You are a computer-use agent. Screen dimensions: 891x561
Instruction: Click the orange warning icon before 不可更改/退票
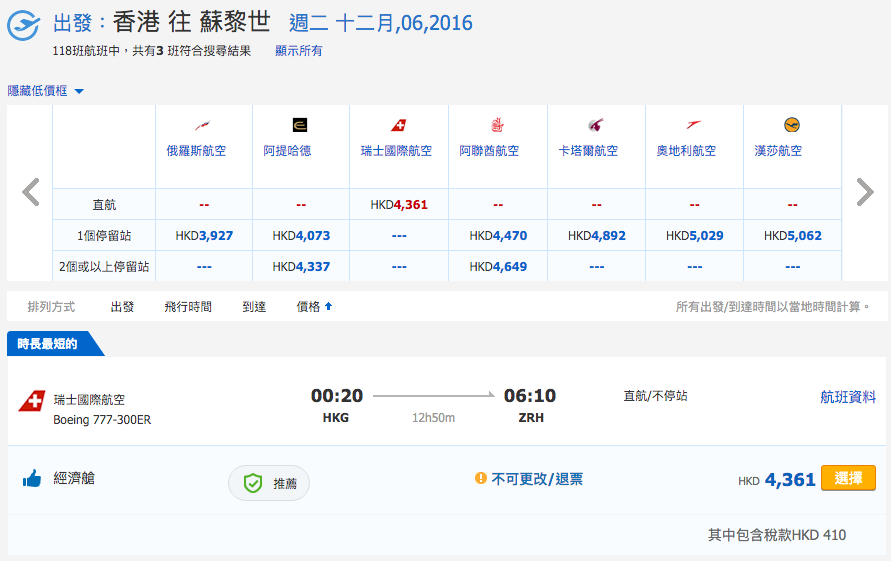pos(481,478)
